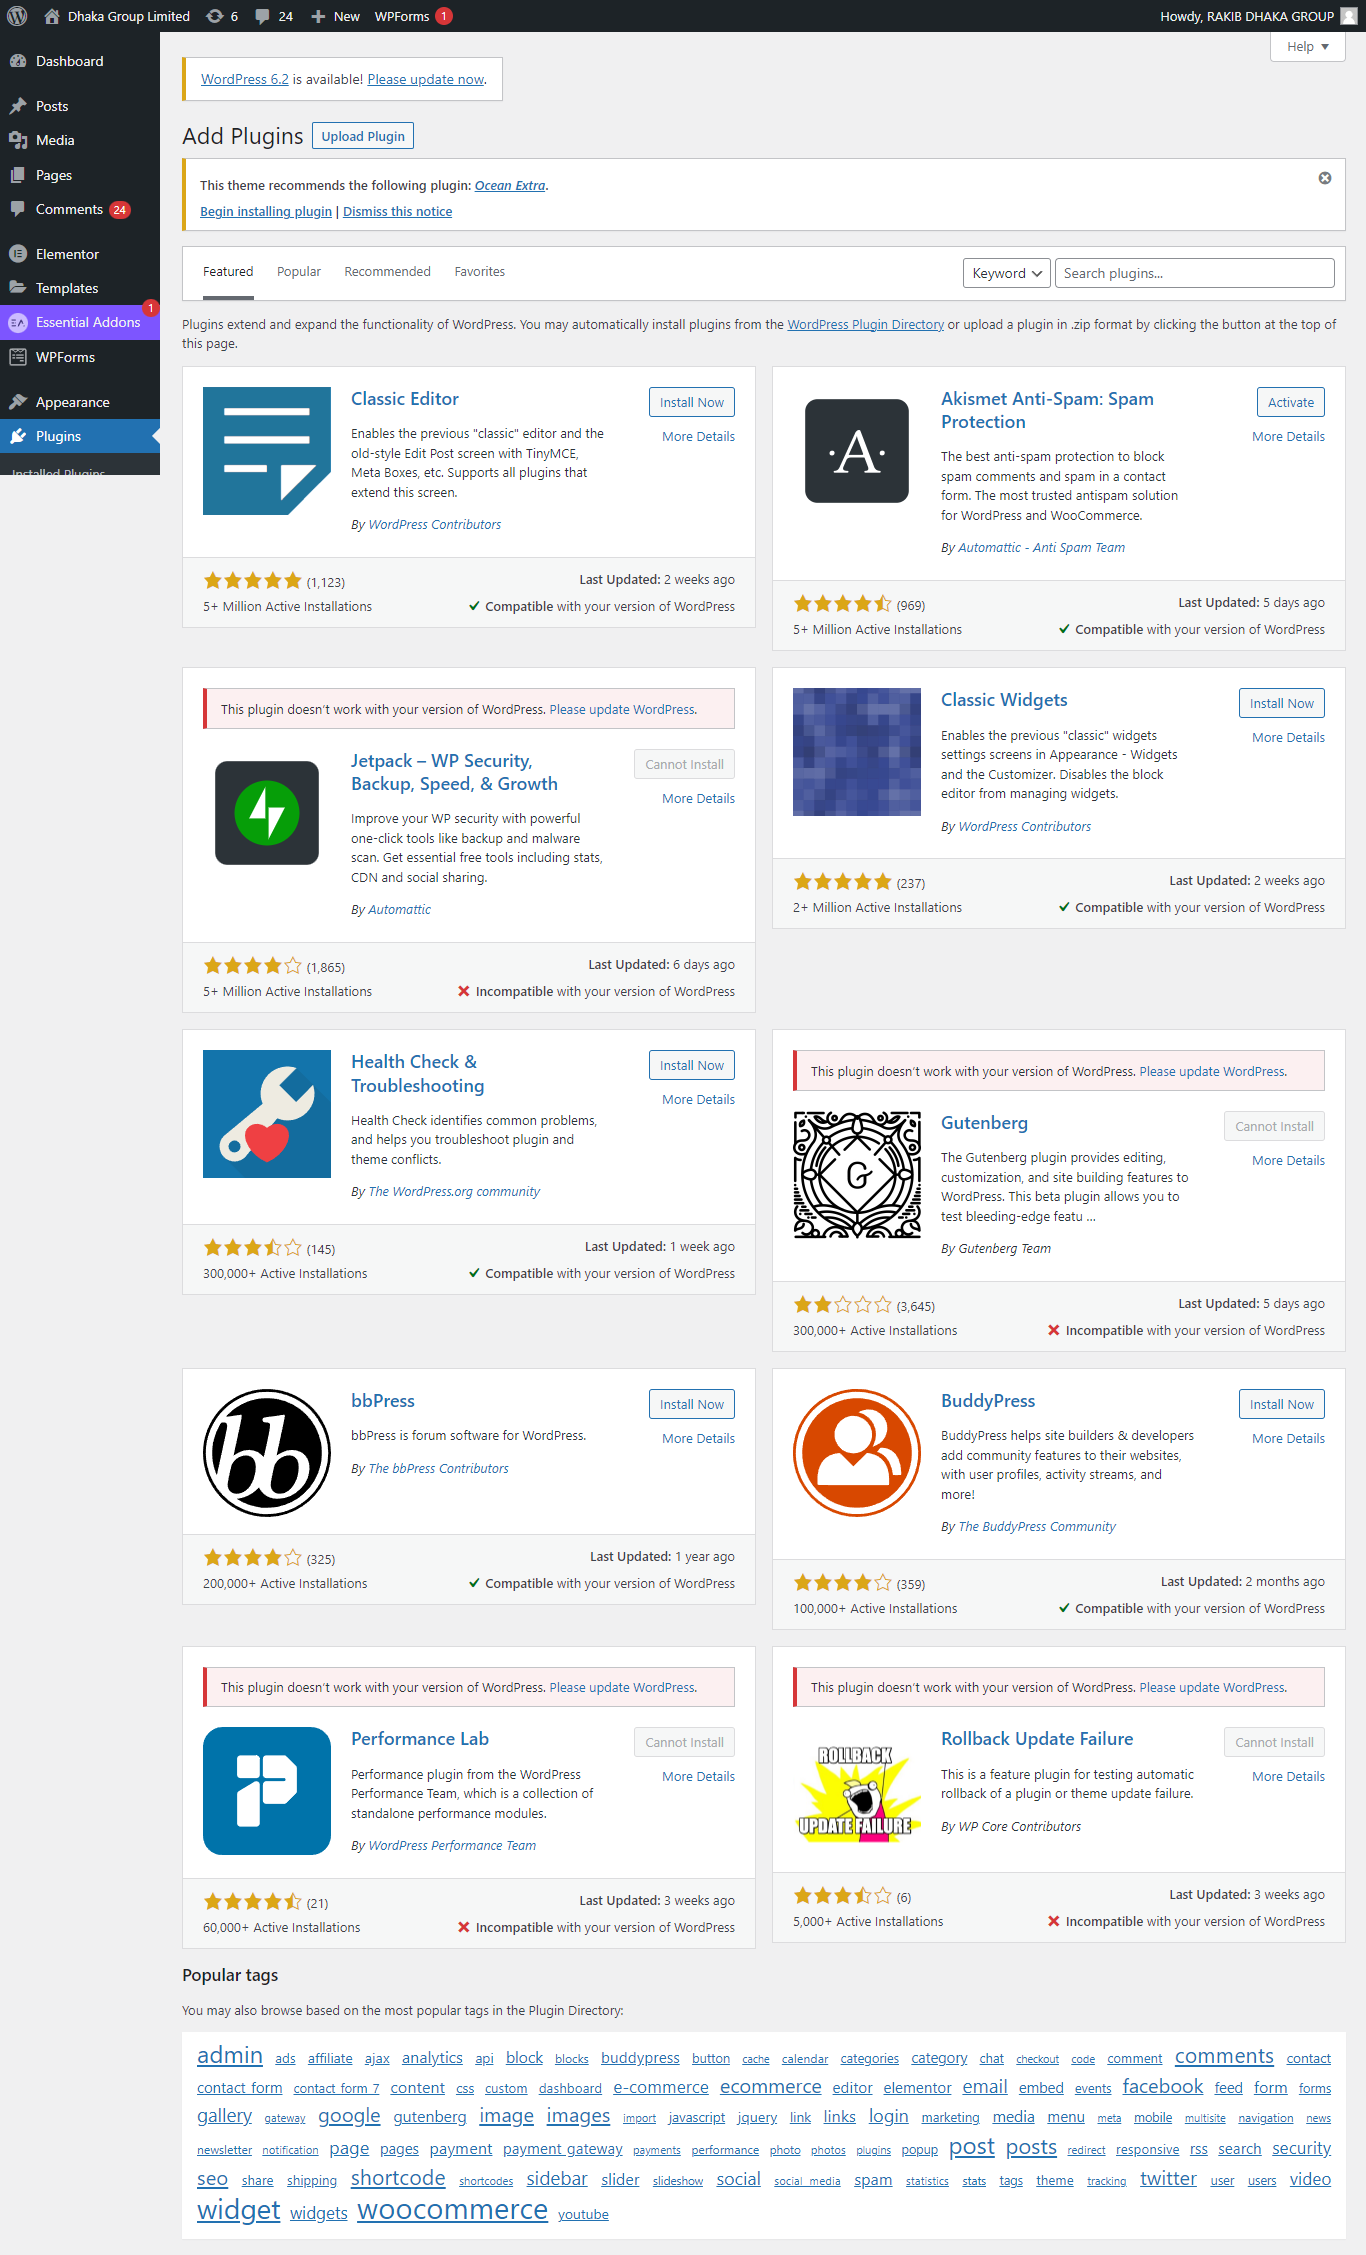Click the Essential Addons icon in sidebar
The width and height of the screenshot is (1366, 2255).
point(18,322)
